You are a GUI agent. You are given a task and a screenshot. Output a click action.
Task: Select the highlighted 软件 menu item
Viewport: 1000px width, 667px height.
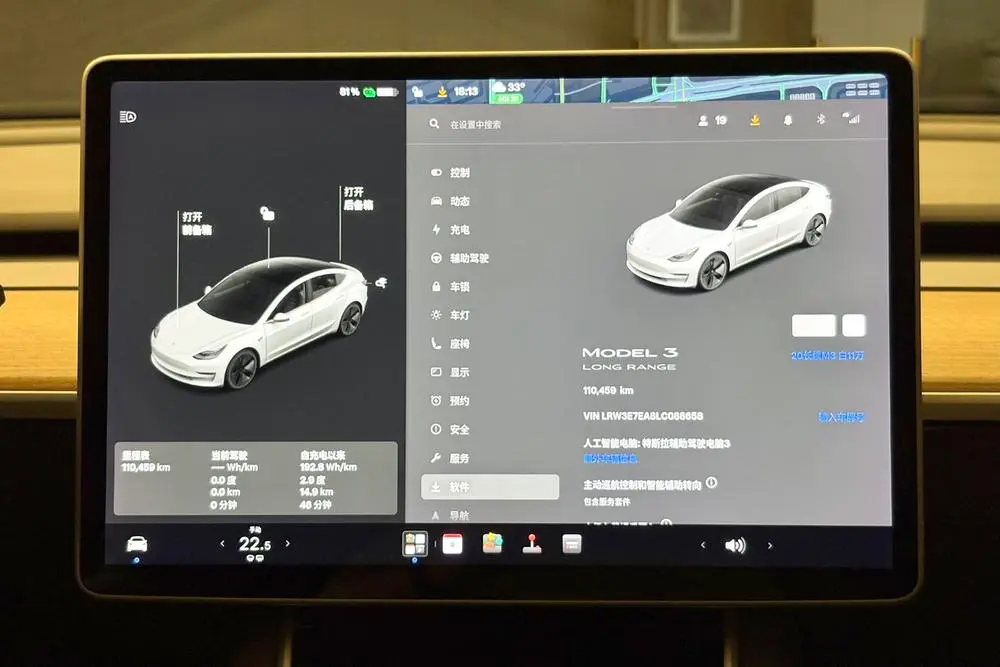[x=490, y=487]
